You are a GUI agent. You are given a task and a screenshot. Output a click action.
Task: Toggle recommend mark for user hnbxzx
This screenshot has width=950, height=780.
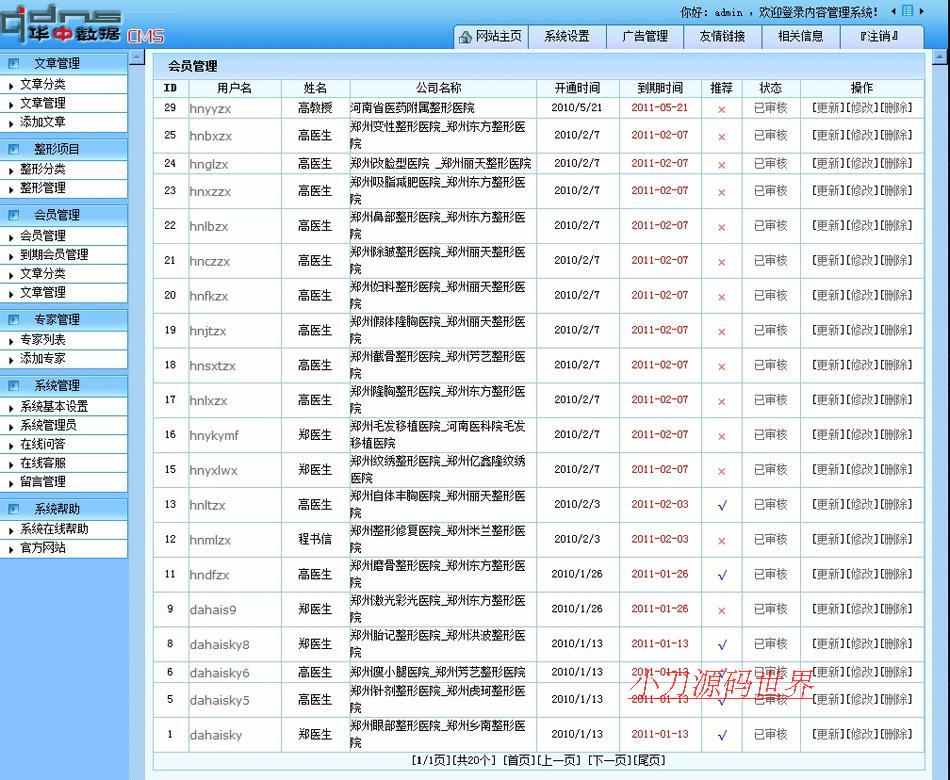tap(722, 137)
